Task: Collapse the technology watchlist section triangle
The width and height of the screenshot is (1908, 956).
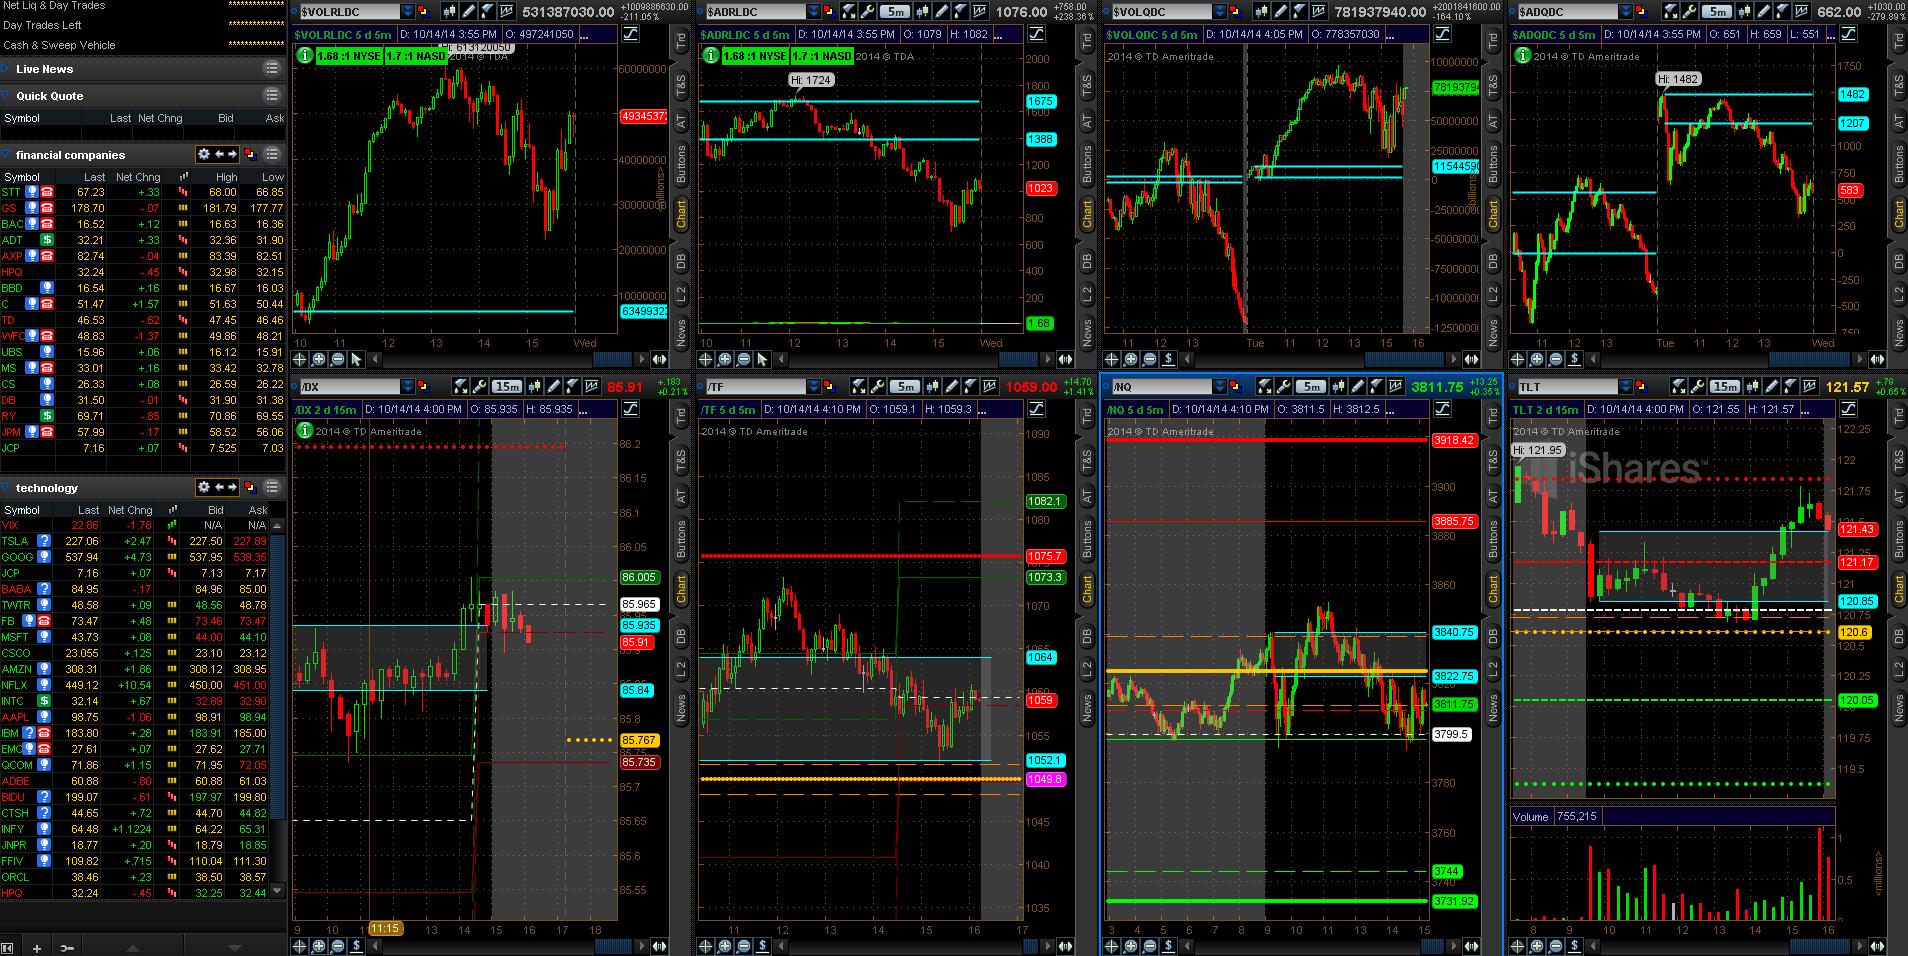Action: tap(7, 487)
